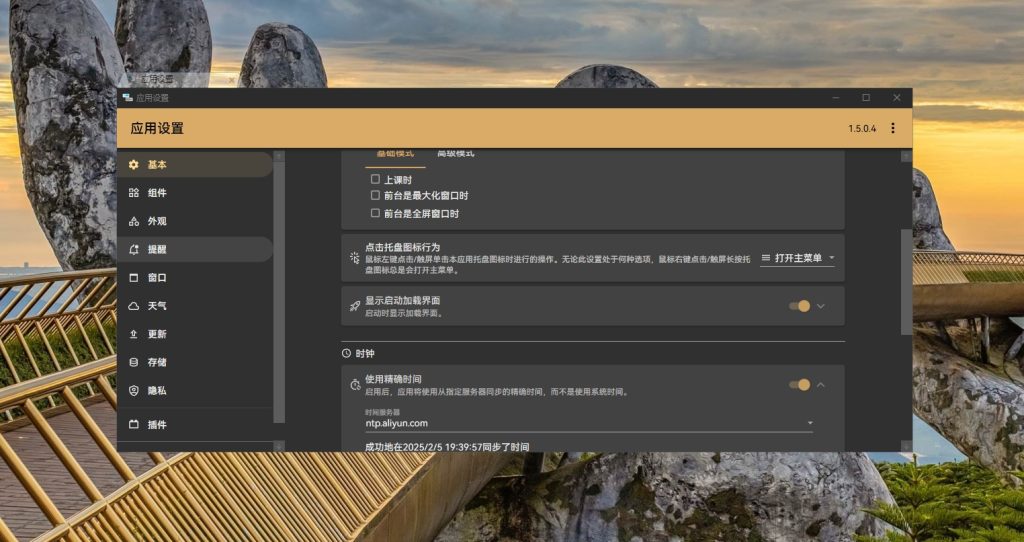Click the 时间服务器 label

(382, 412)
